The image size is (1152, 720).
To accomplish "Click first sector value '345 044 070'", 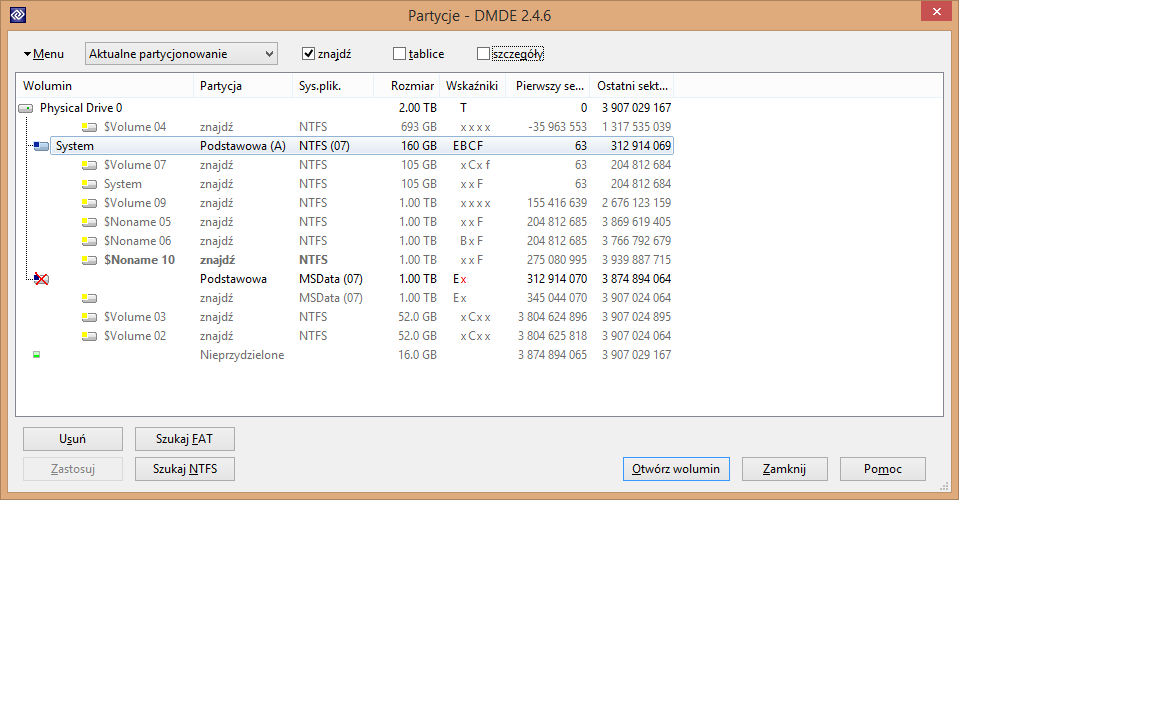I will pyautogui.click(x=557, y=298).
